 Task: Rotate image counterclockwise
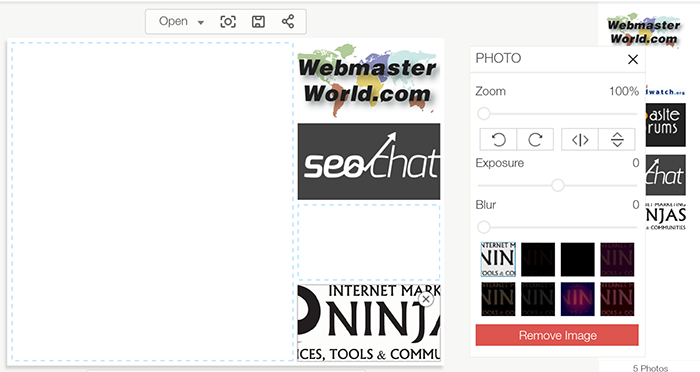[498, 140]
